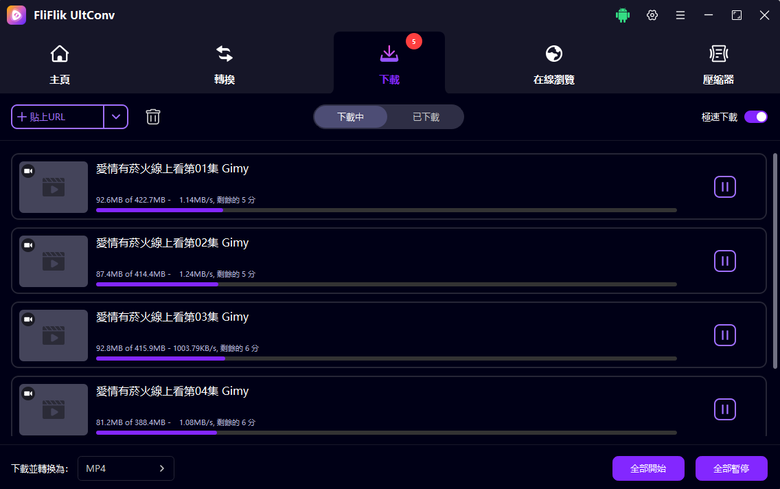Click the trash delete icon
Viewport: 780px width, 489px height.
153,117
